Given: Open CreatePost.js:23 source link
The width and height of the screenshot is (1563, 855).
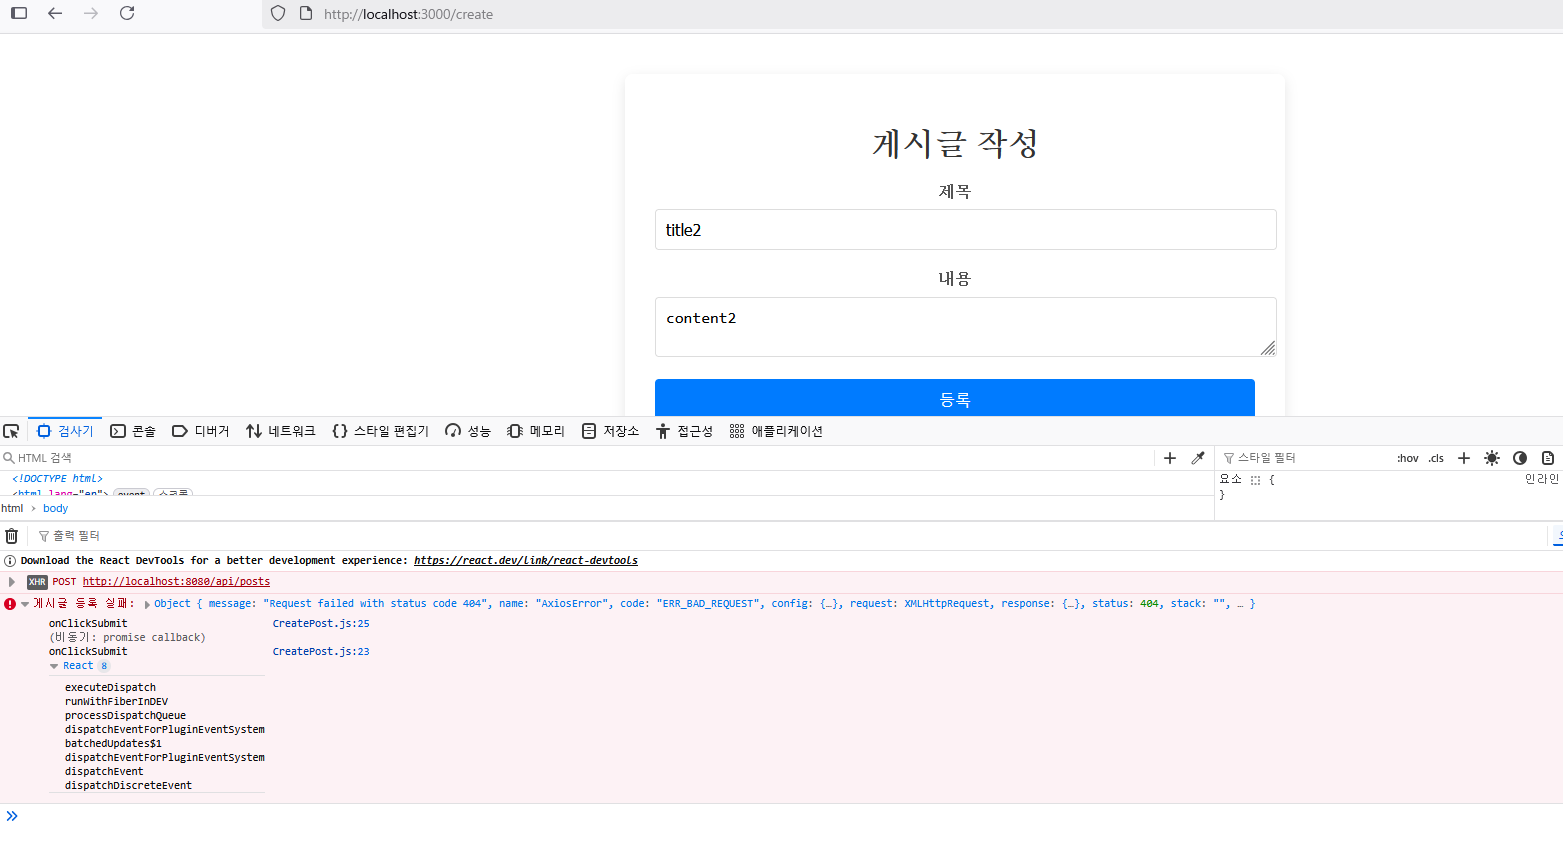Looking at the screenshot, I should [x=321, y=651].
